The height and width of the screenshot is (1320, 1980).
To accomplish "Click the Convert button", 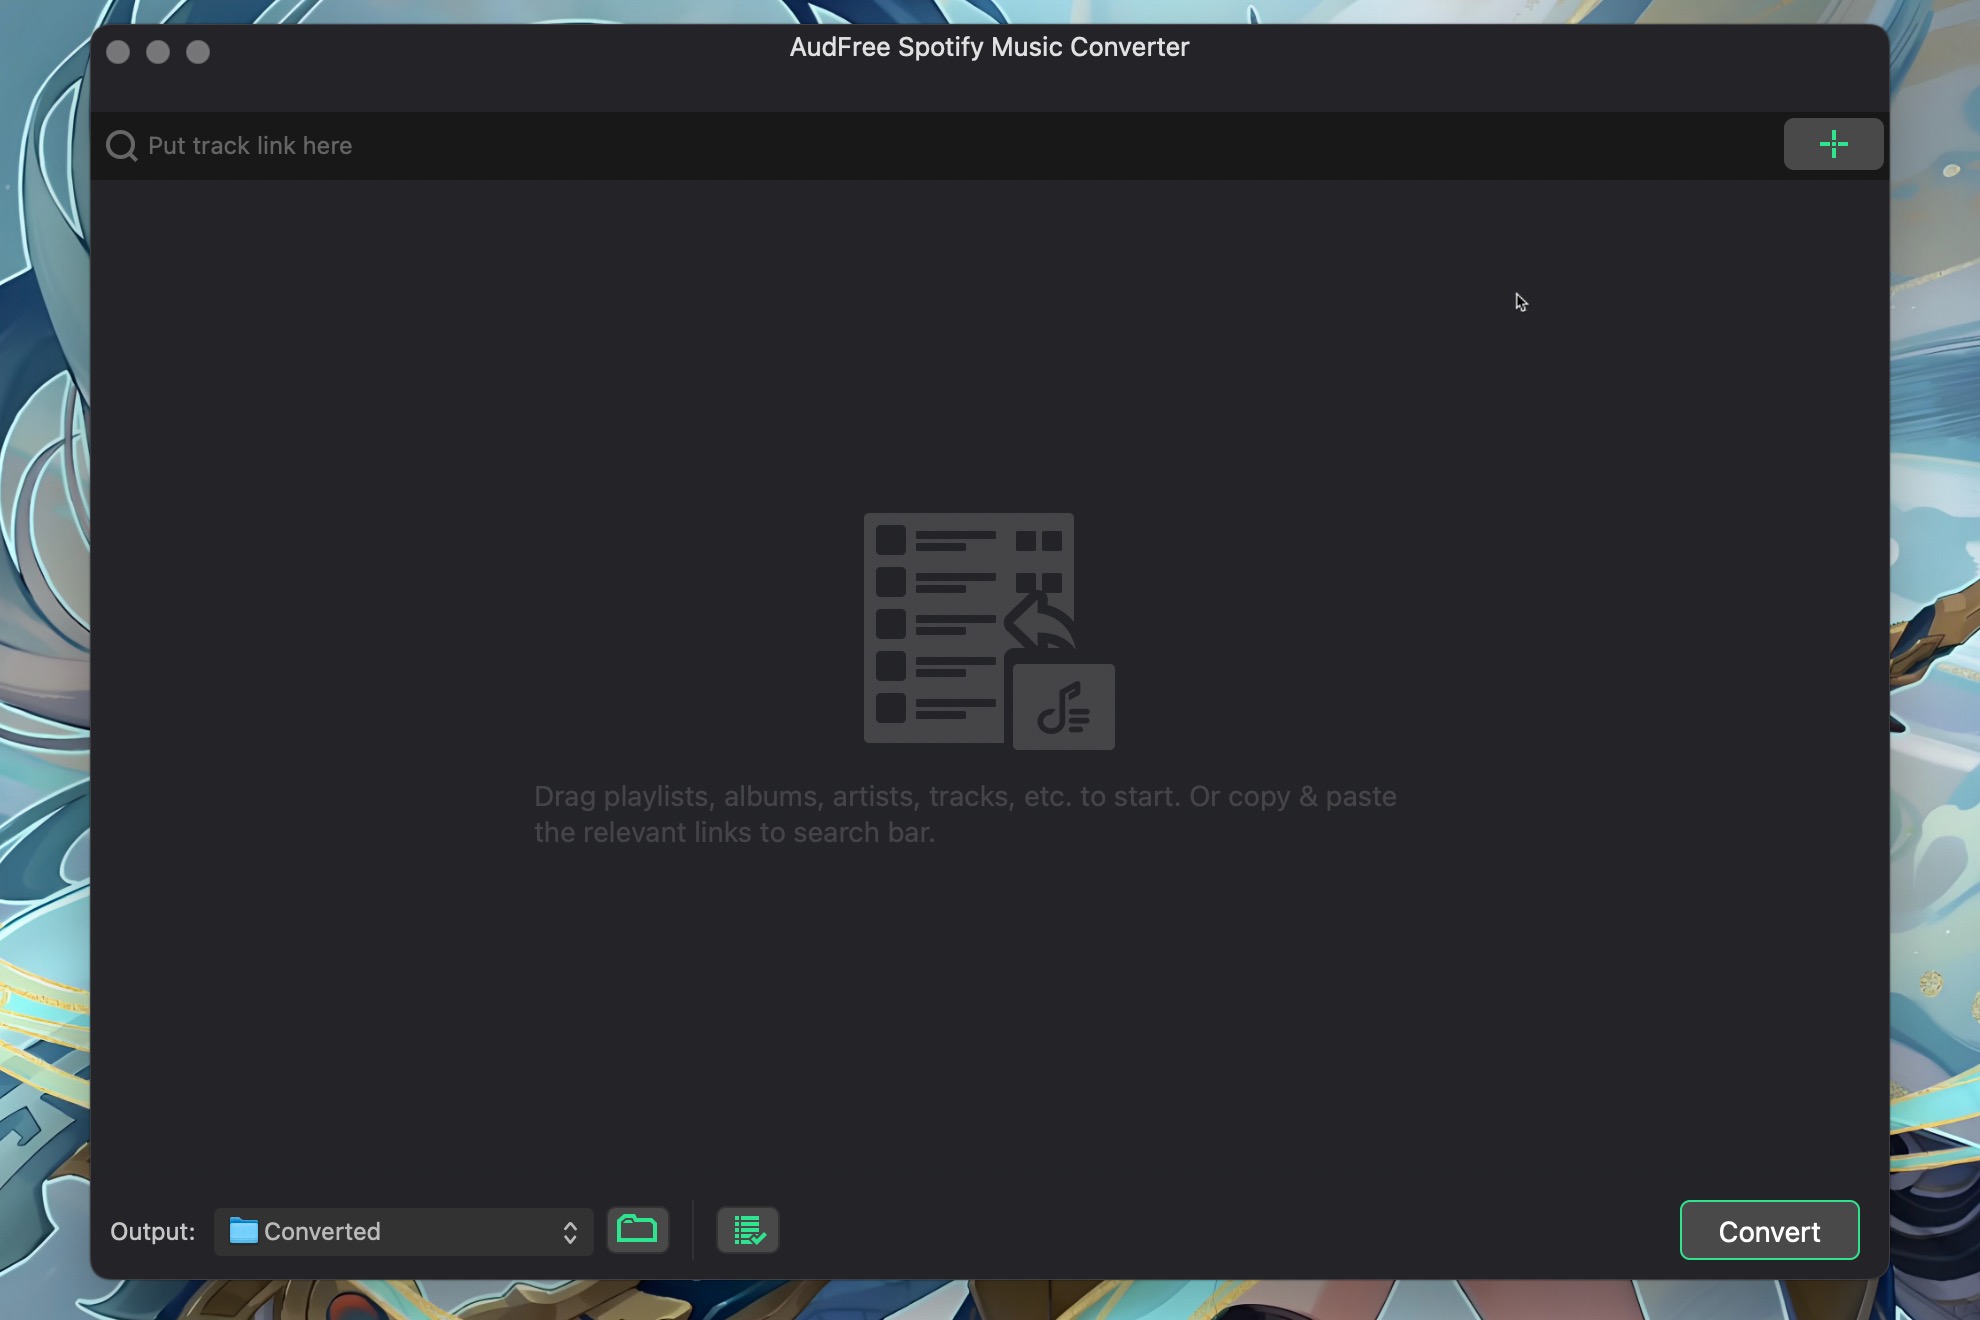I will click(1769, 1230).
